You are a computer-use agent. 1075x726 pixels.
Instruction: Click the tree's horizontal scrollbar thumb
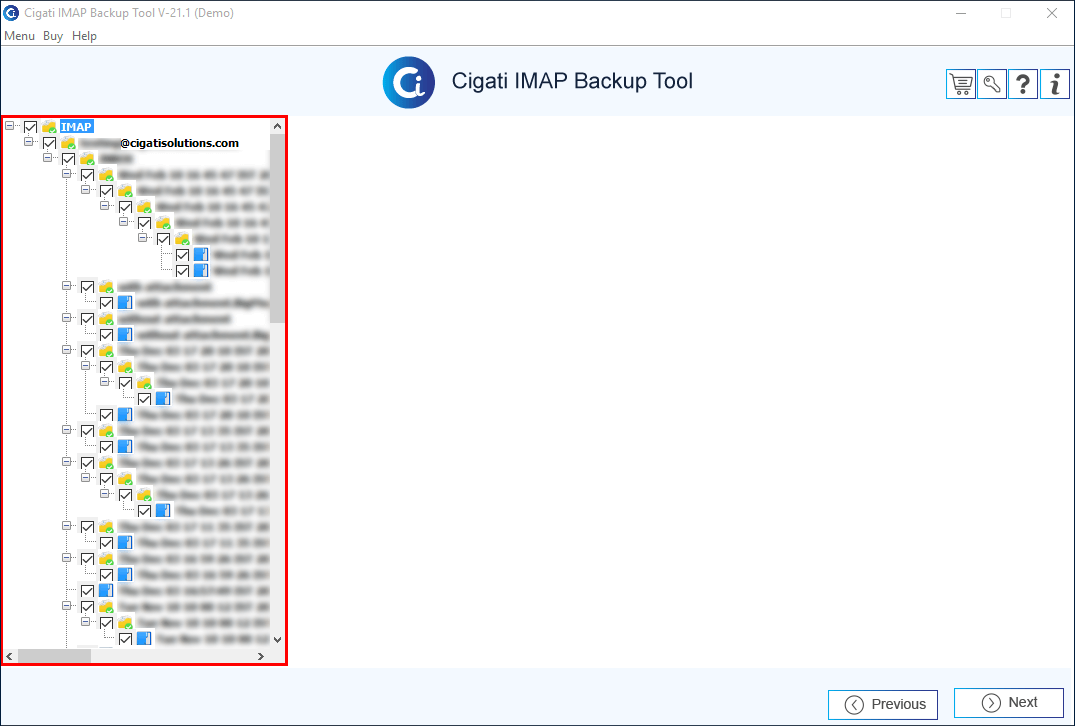[54, 656]
